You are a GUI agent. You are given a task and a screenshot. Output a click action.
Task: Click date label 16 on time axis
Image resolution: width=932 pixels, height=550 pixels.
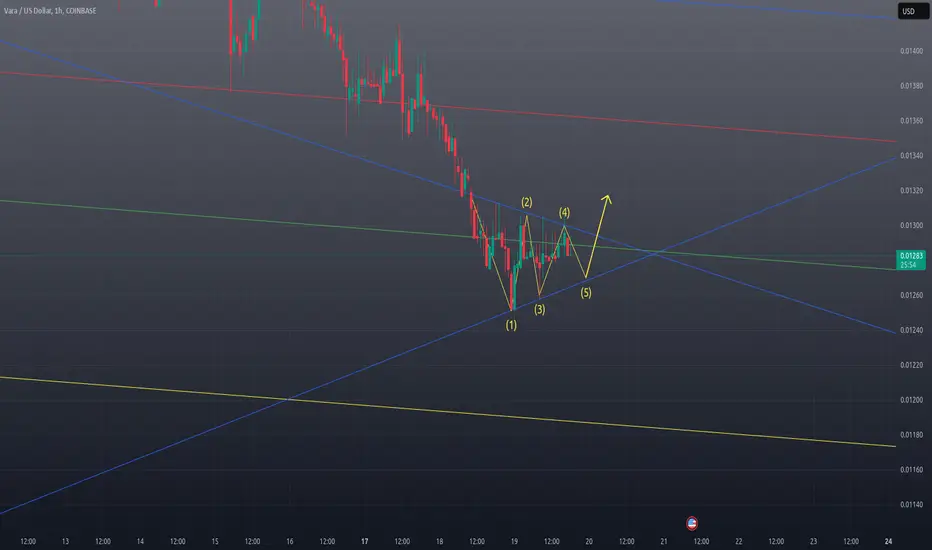(290, 542)
